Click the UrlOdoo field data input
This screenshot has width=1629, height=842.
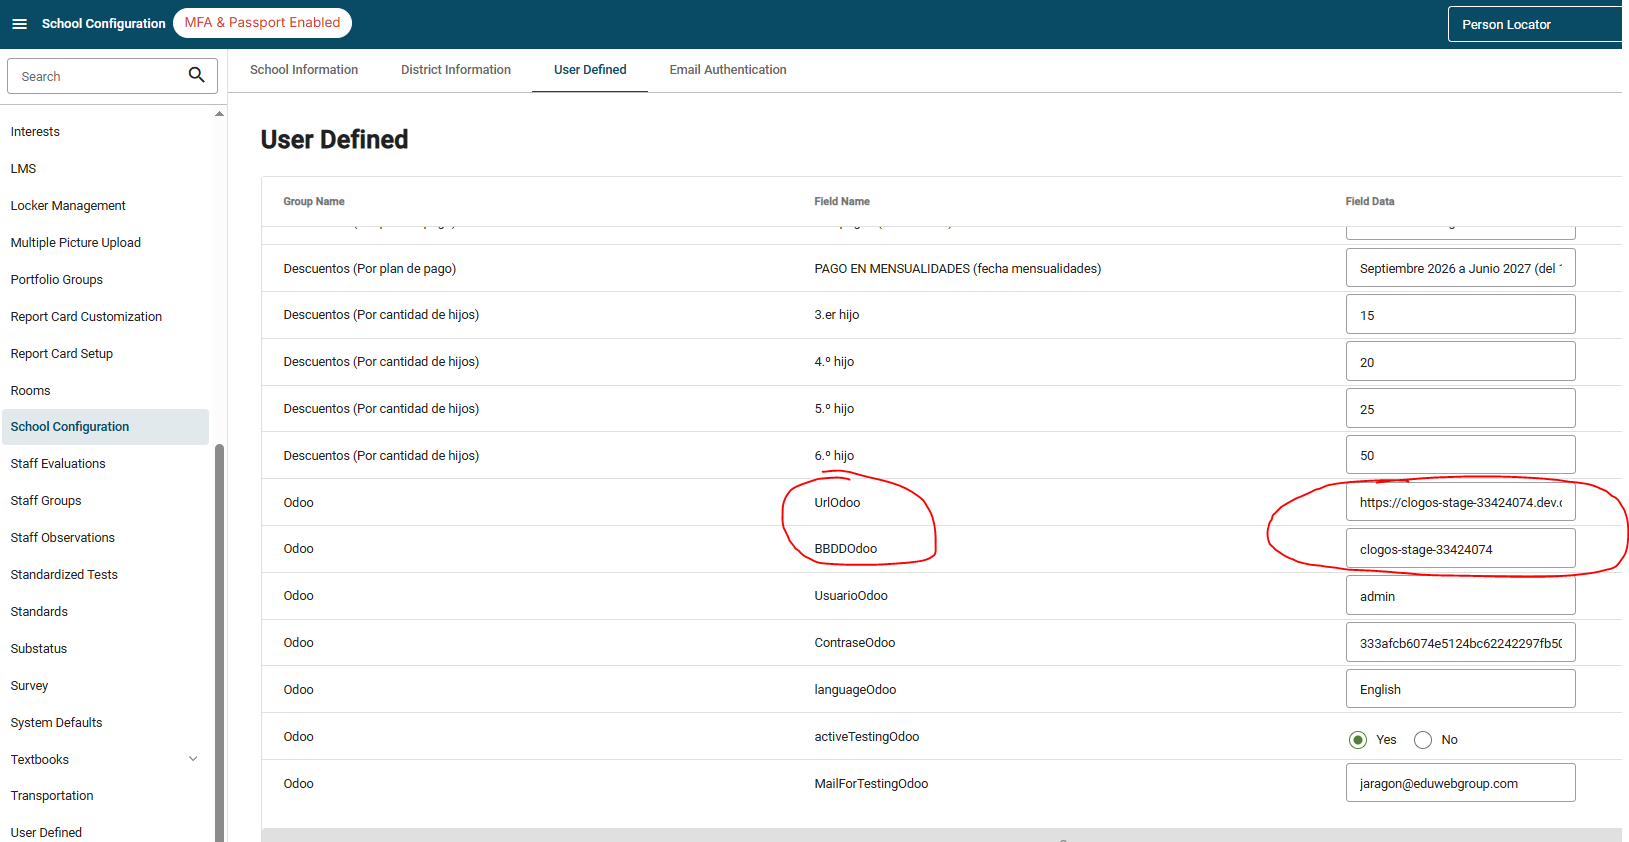tap(1460, 502)
